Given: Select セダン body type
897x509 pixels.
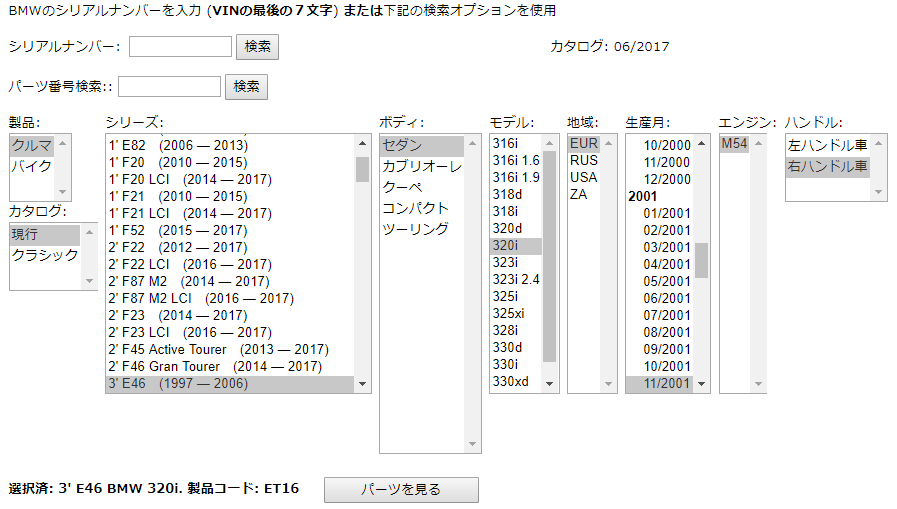Looking at the screenshot, I should coord(422,146).
